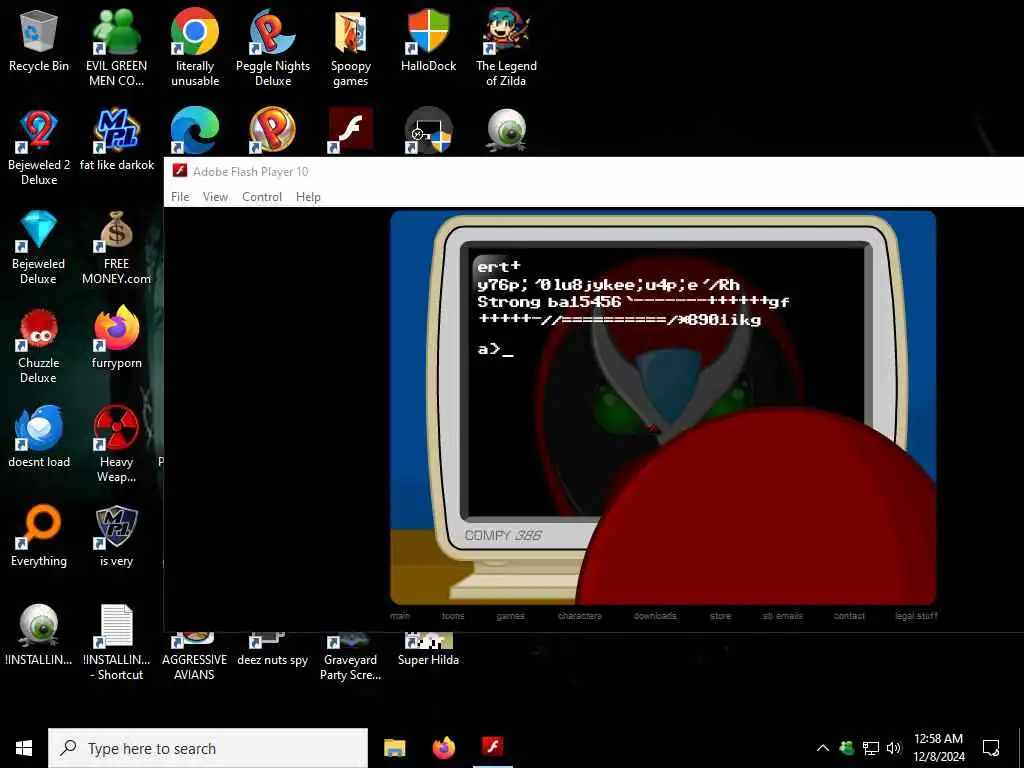Expand the hidden system tray icons chevron

click(823, 748)
